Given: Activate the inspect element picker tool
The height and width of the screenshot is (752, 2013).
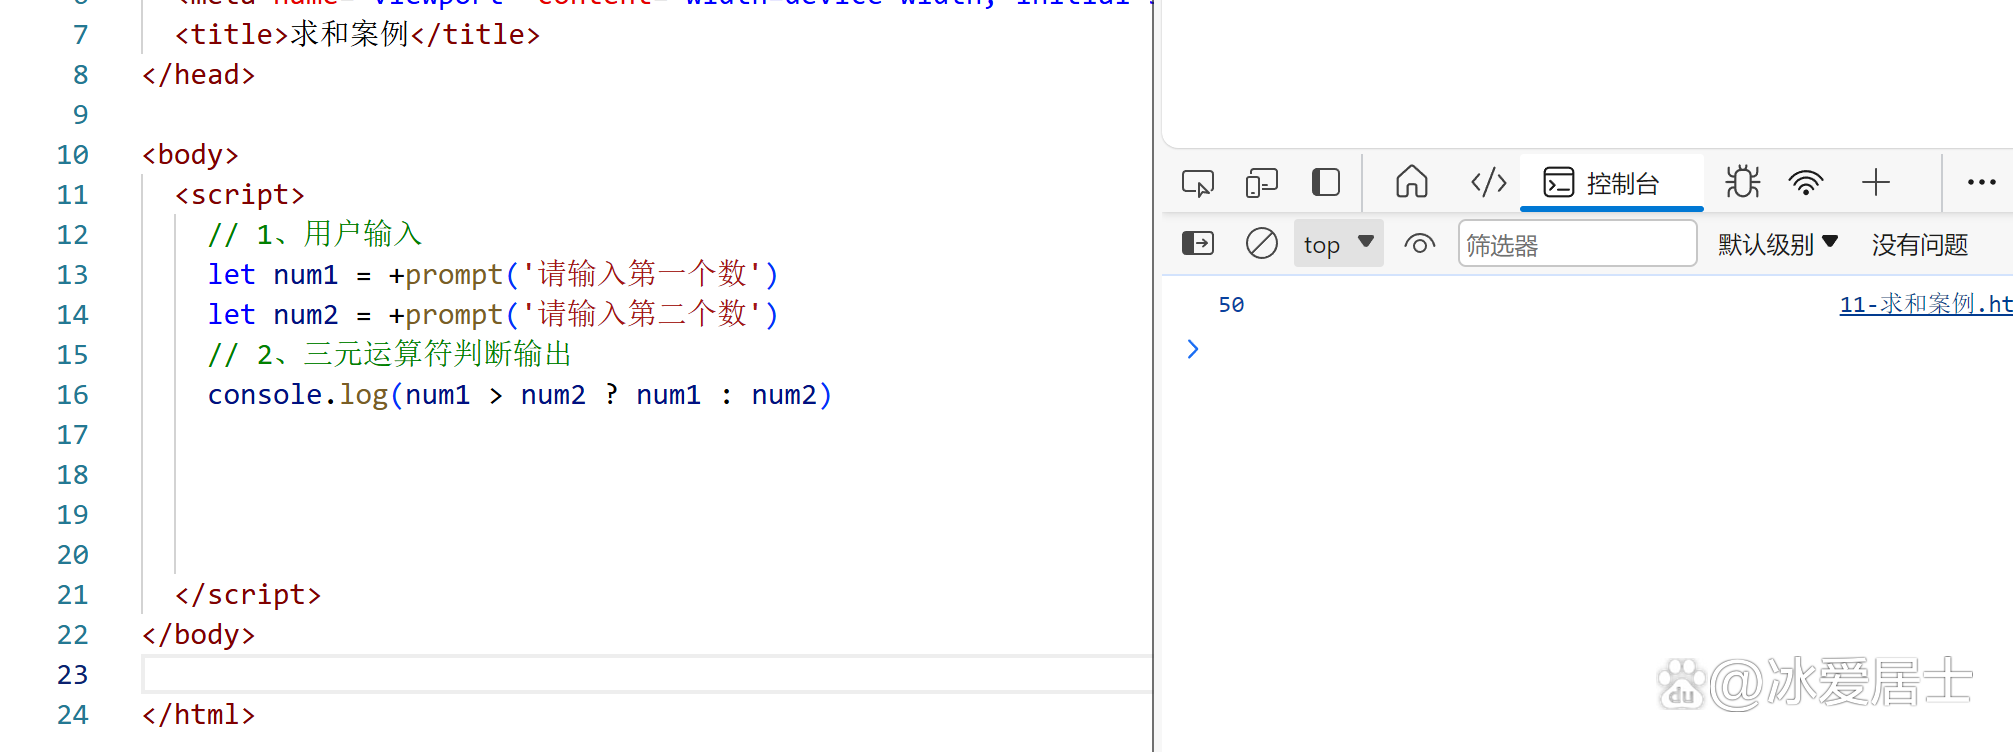Looking at the screenshot, I should pyautogui.click(x=1198, y=183).
